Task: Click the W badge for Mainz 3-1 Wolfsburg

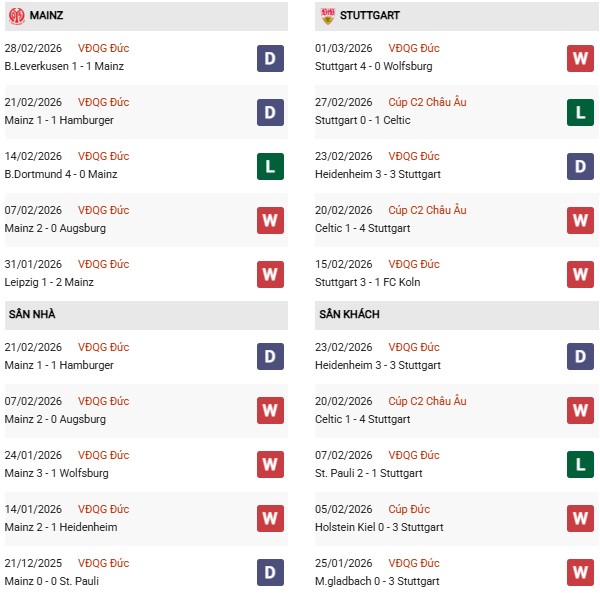Action: coord(270,464)
